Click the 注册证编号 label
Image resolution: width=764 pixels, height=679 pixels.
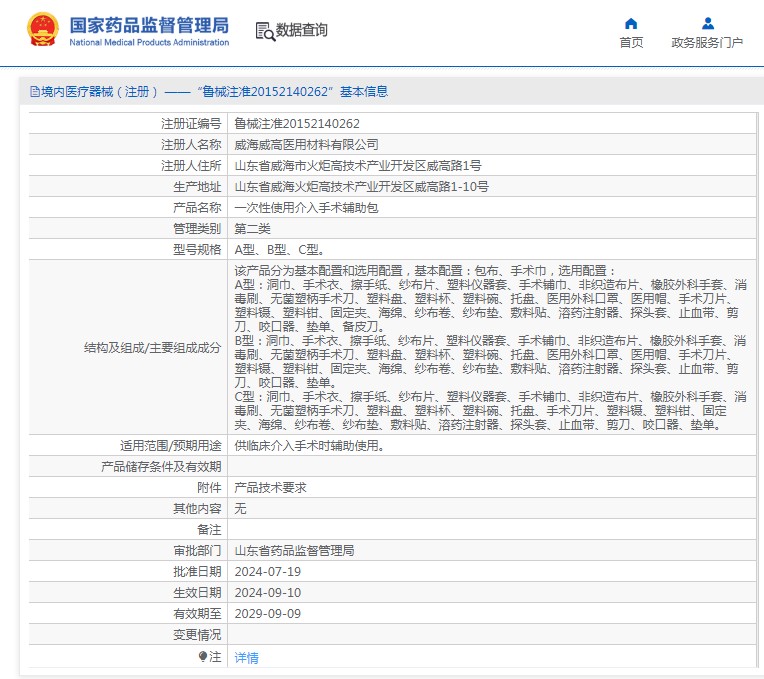point(191,124)
